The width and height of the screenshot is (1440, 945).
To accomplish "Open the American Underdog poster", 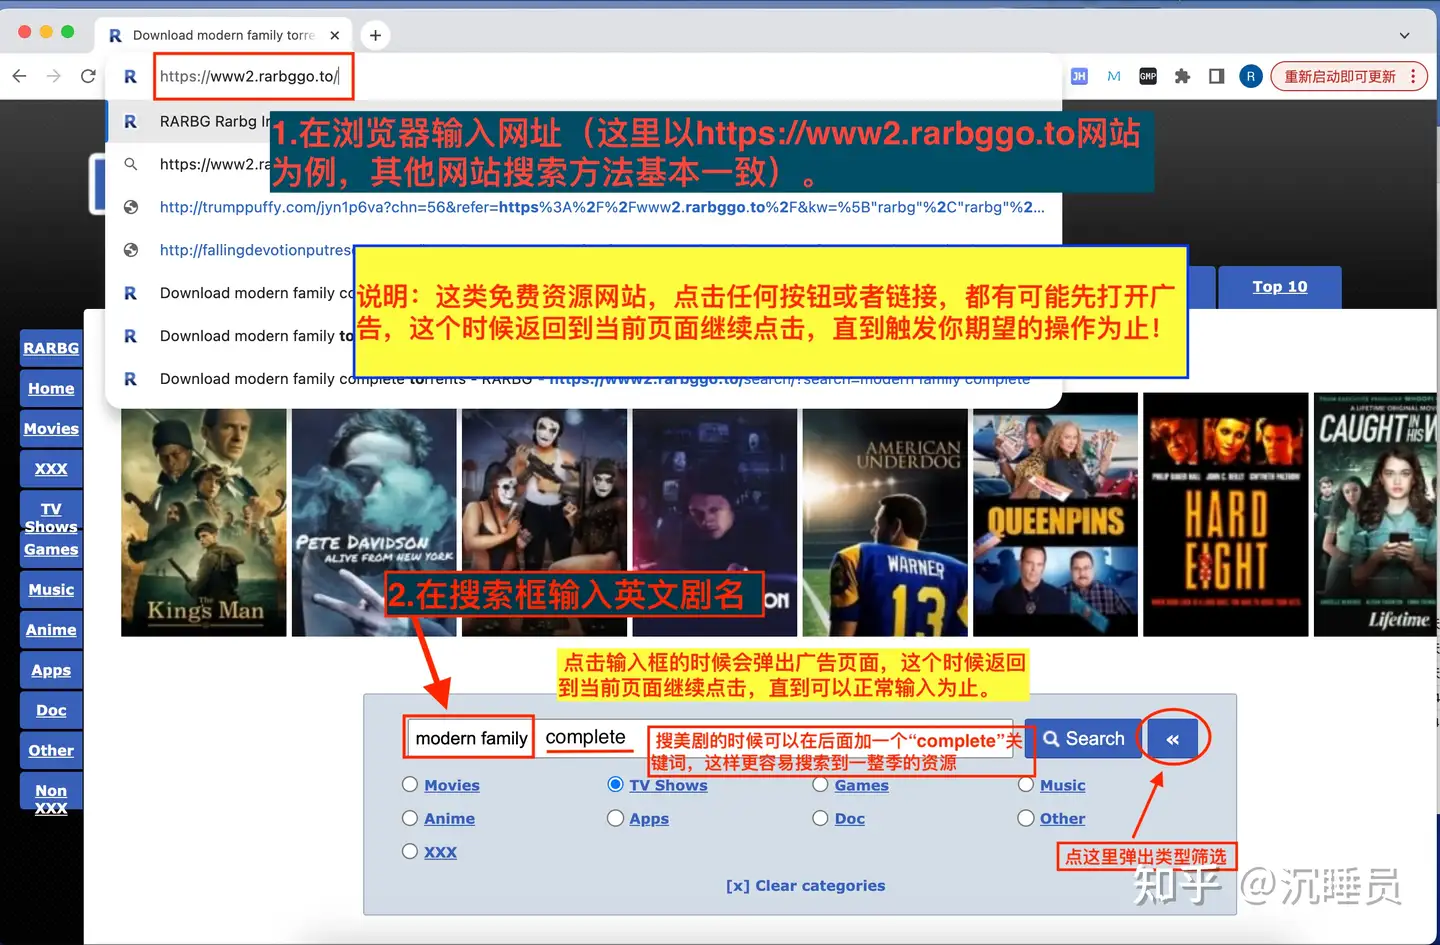I will point(885,522).
